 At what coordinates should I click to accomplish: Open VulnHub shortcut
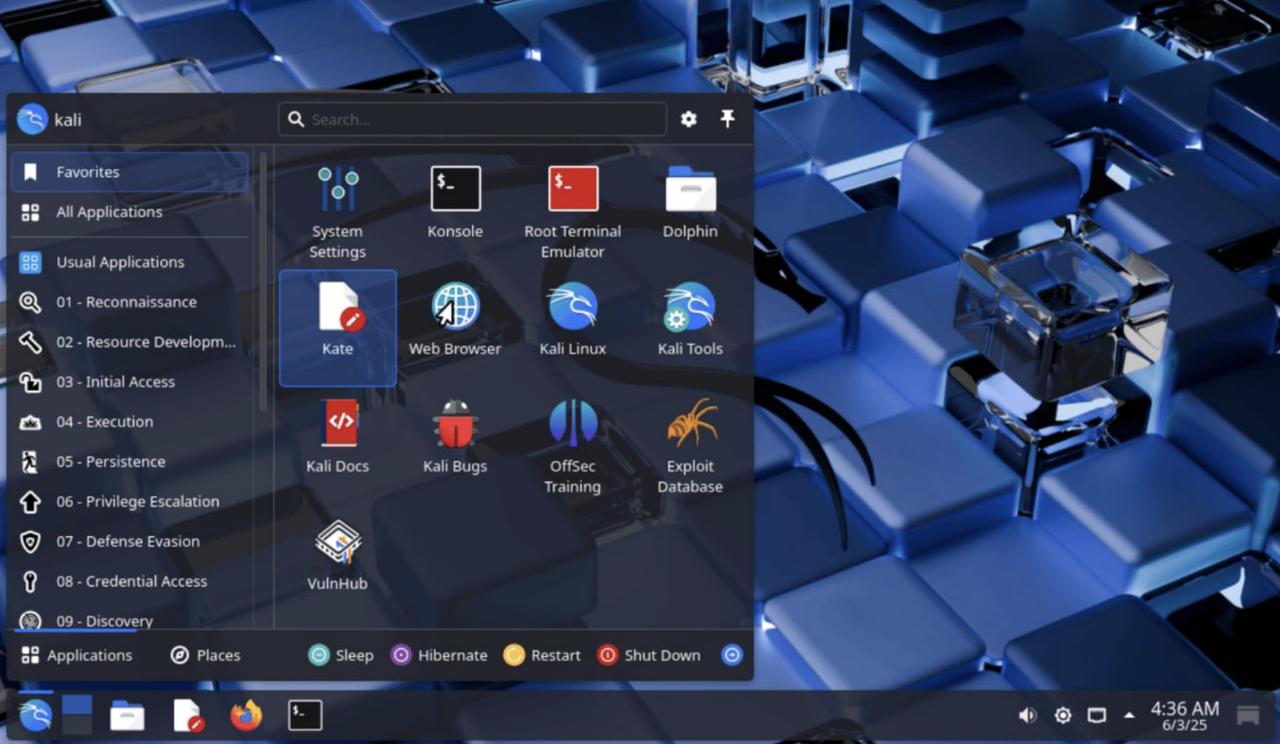337,555
